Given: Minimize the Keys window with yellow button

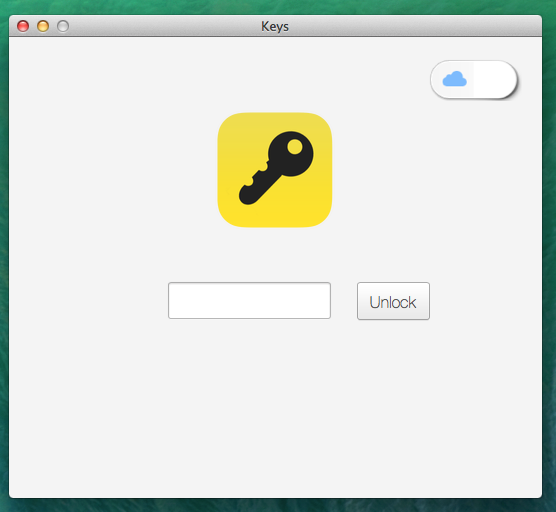Looking at the screenshot, I should (x=43, y=26).
